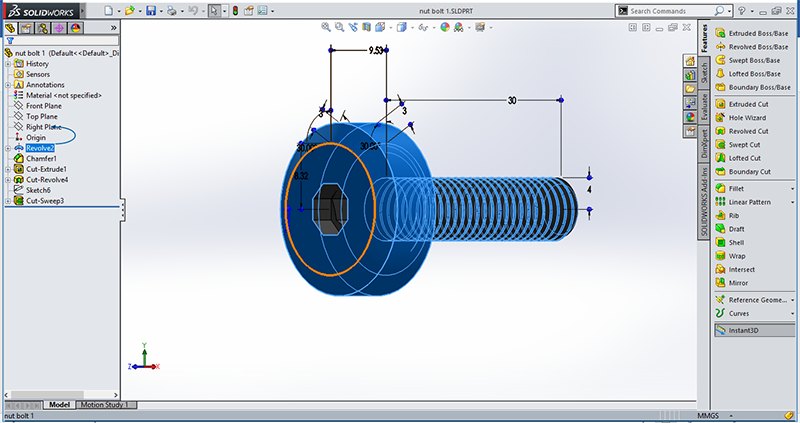Click the Rebuild traffic light icon
The image size is (800, 423).
(x=235, y=11)
